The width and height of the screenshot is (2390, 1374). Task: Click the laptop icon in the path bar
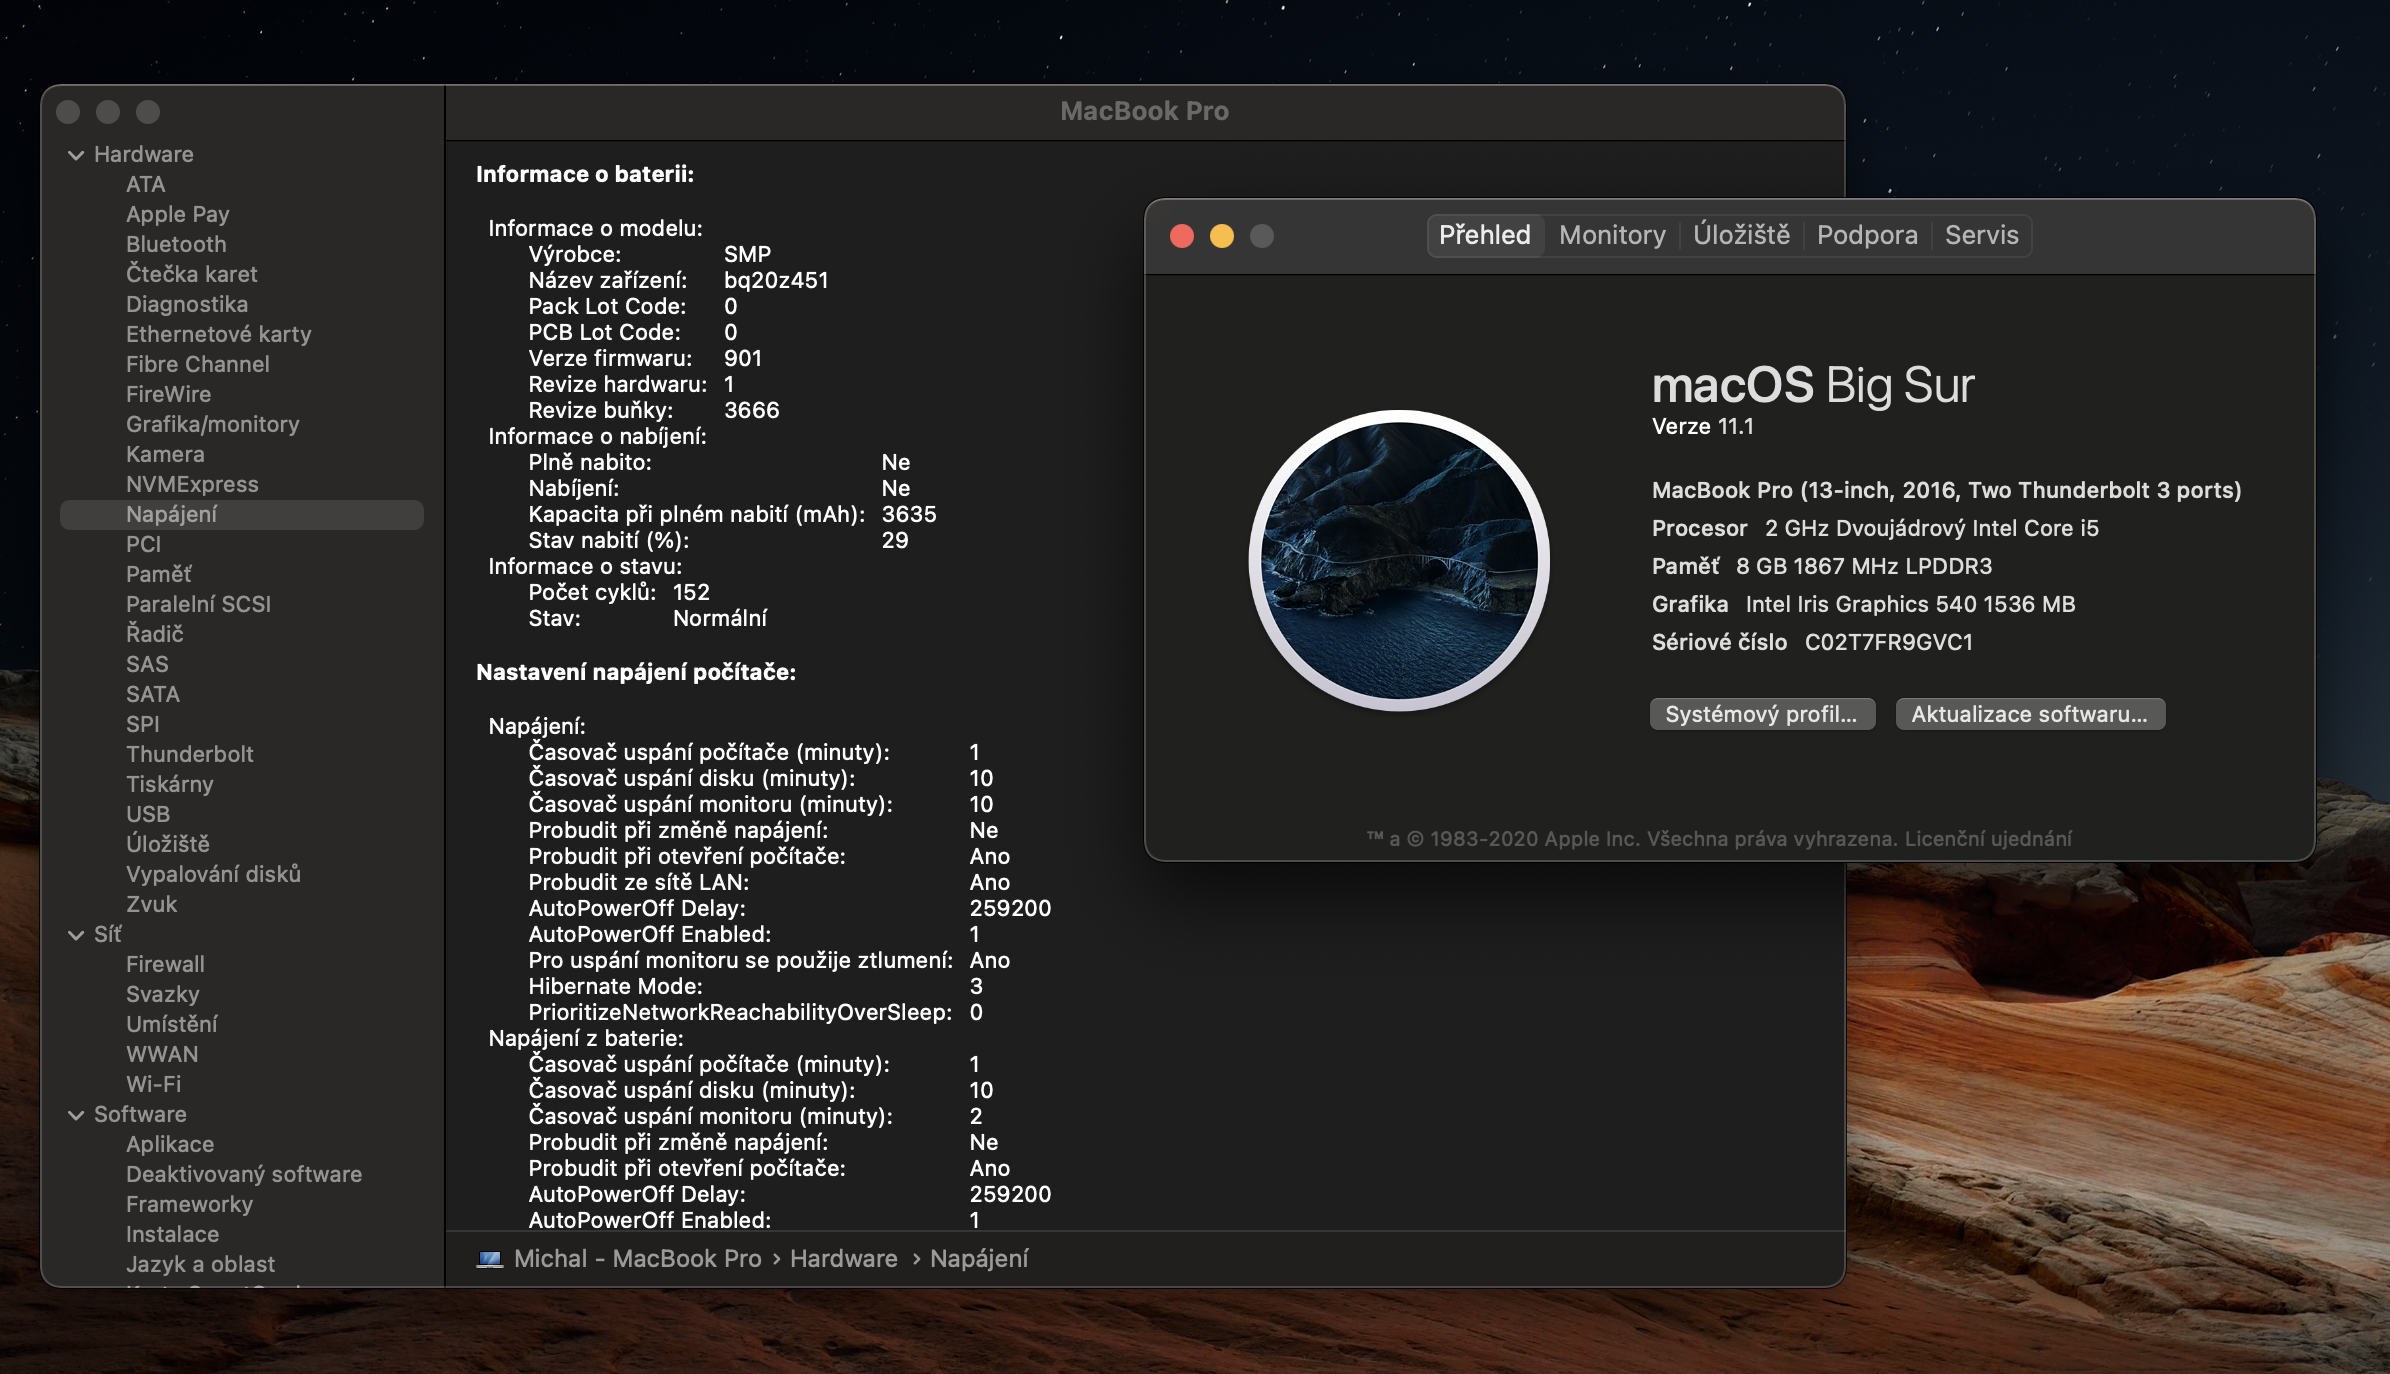489,1259
